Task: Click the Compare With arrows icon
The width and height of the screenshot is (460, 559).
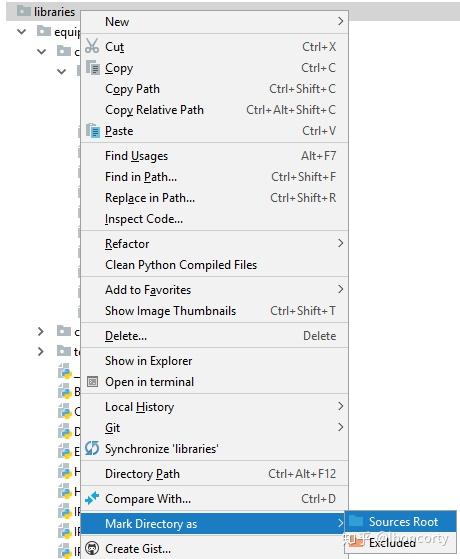Action: pyautogui.click(x=92, y=498)
